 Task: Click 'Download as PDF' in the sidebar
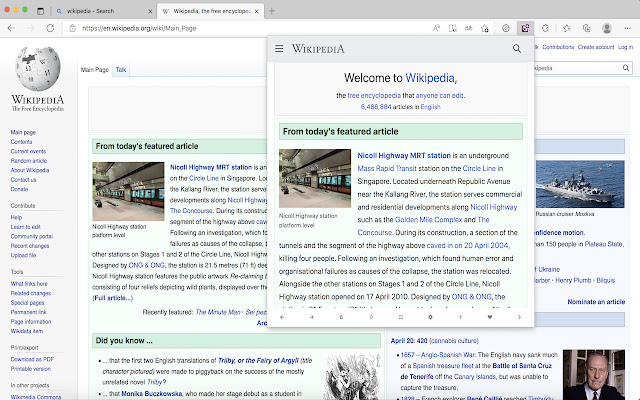34,358
